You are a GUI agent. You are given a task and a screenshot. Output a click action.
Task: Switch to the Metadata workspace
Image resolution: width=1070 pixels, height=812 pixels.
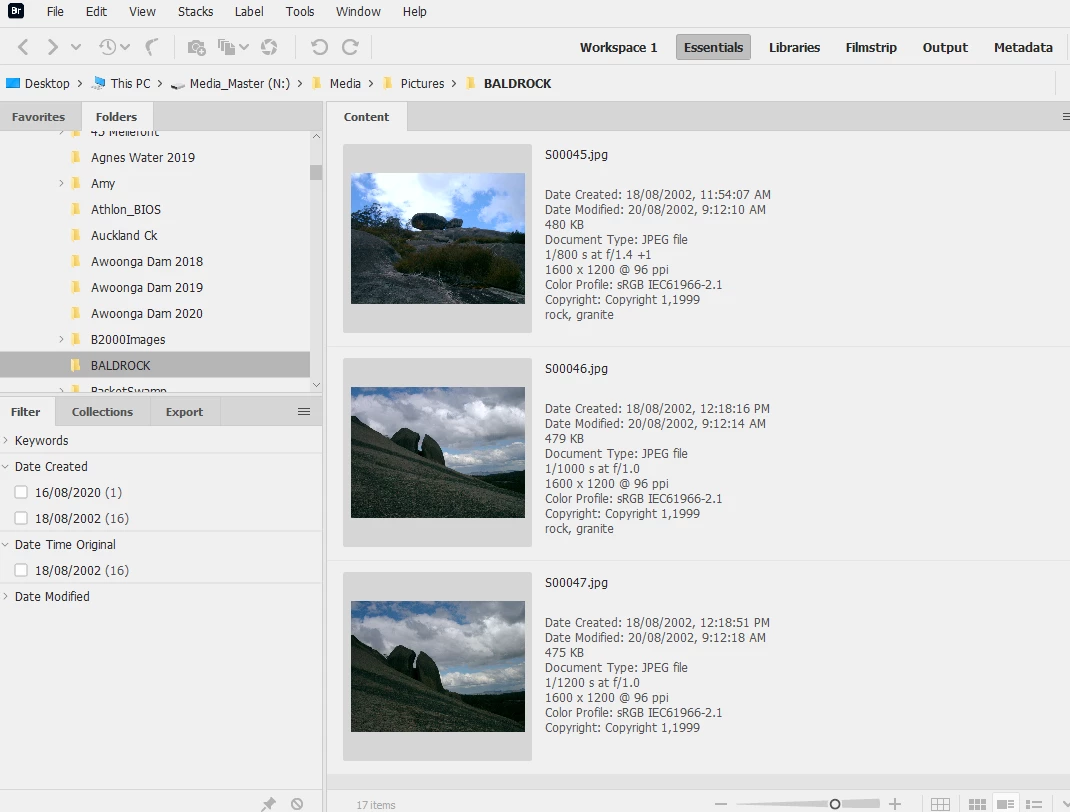tap(1023, 47)
